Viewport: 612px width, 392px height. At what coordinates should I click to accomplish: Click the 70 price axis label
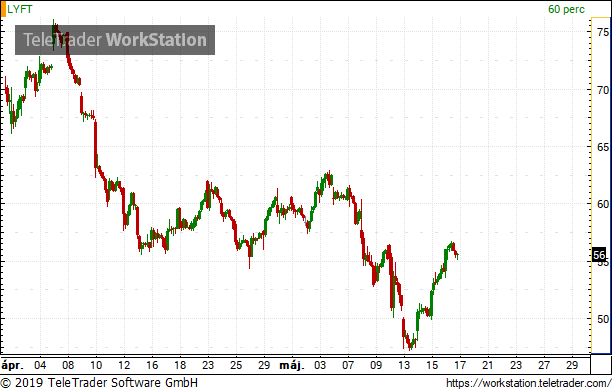(x=603, y=90)
